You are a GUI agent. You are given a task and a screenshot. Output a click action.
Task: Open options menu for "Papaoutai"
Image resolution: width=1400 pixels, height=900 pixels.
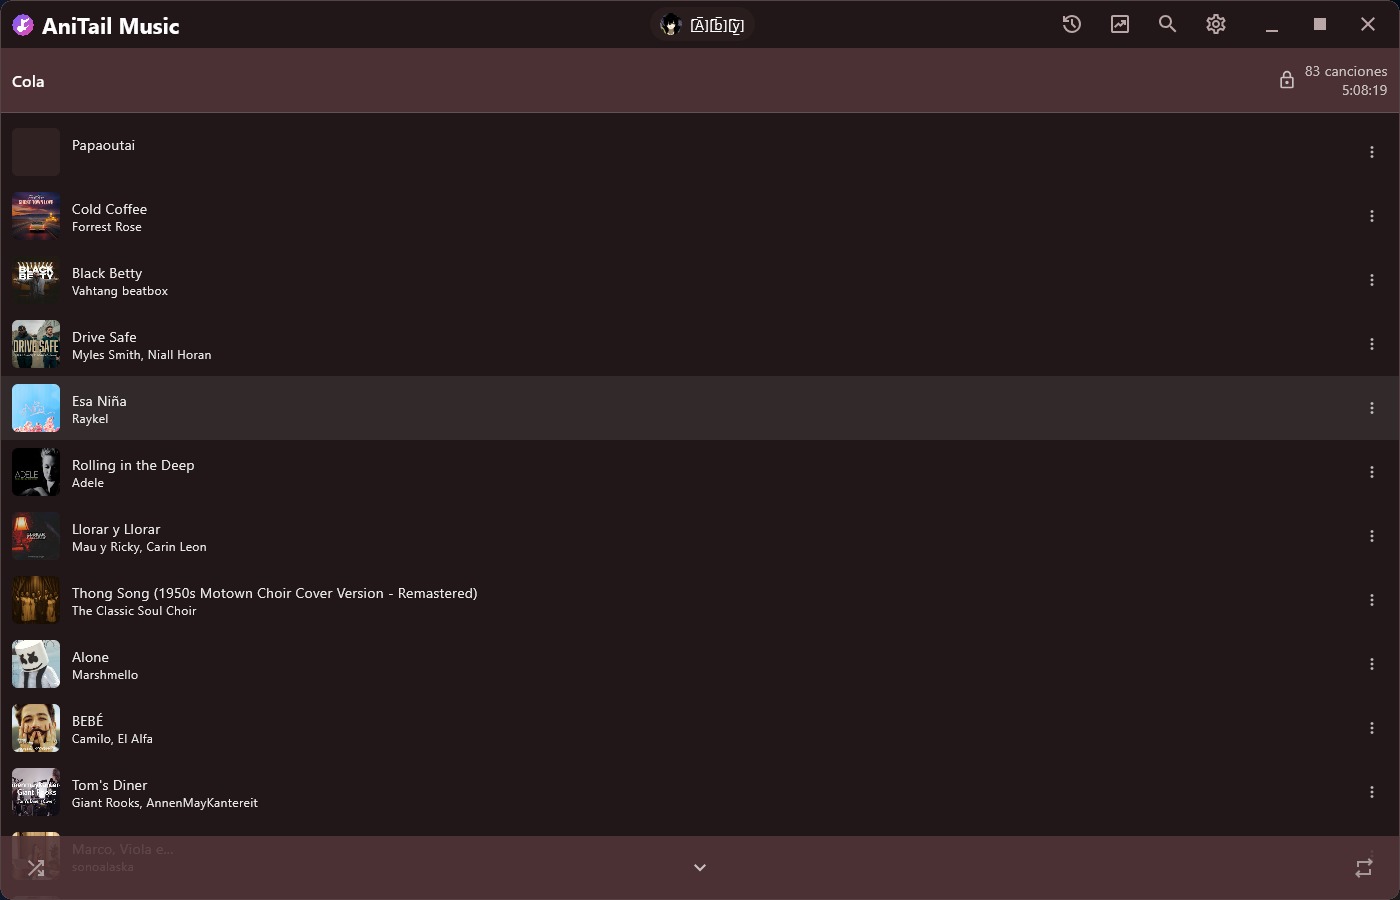pyautogui.click(x=1371, y=152)
